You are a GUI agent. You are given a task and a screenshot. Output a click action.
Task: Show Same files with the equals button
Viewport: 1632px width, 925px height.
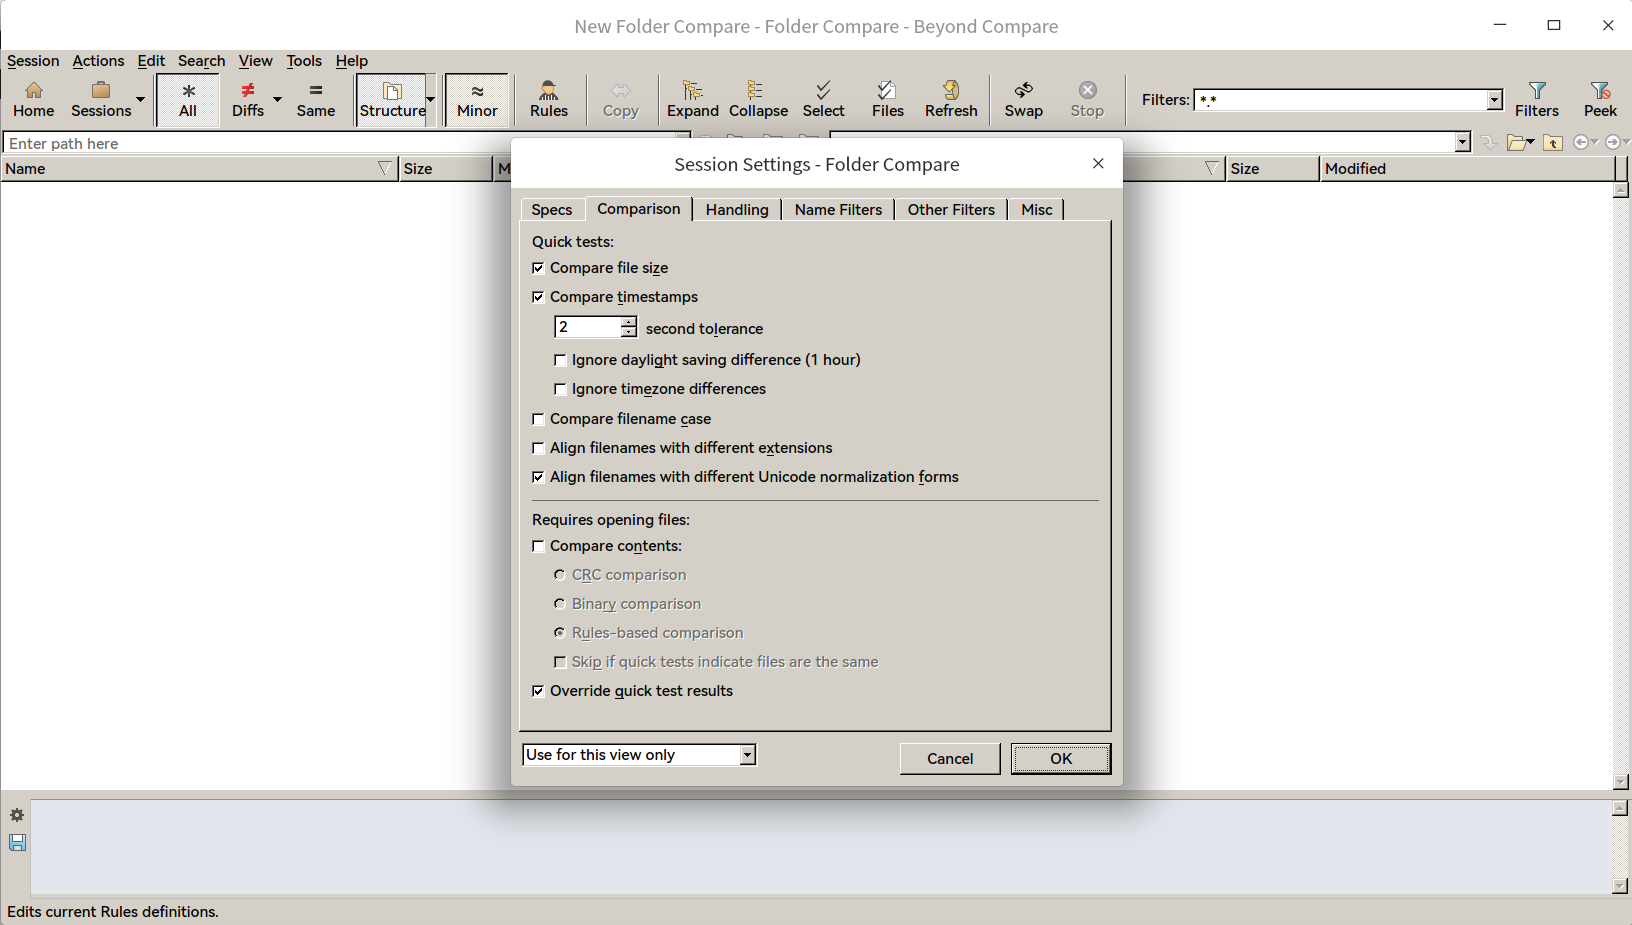(316, 100)
